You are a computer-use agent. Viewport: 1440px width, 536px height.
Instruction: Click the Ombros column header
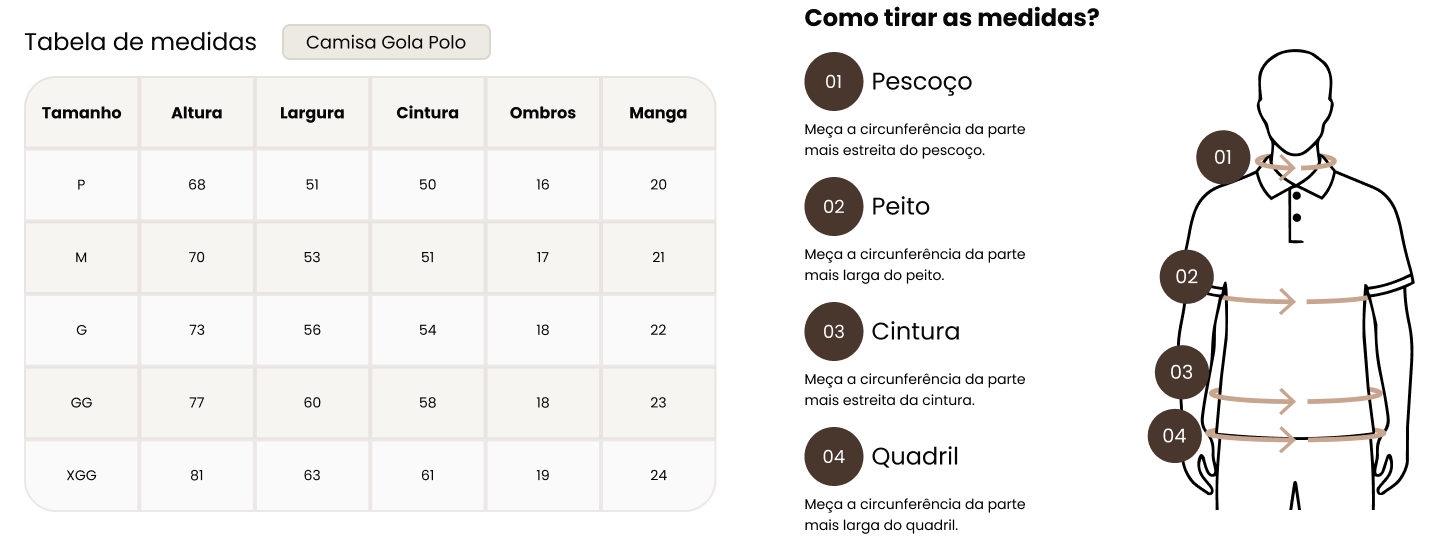(x=543, y=113)
